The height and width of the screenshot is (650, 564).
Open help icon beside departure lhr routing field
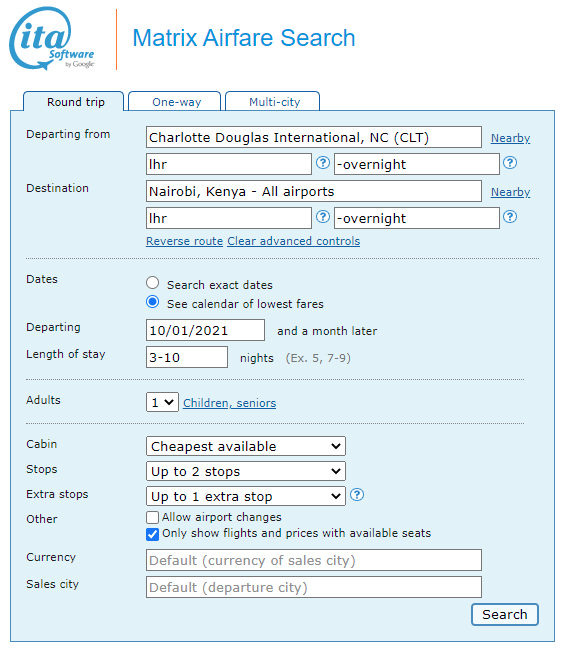[x=323, y=163]
